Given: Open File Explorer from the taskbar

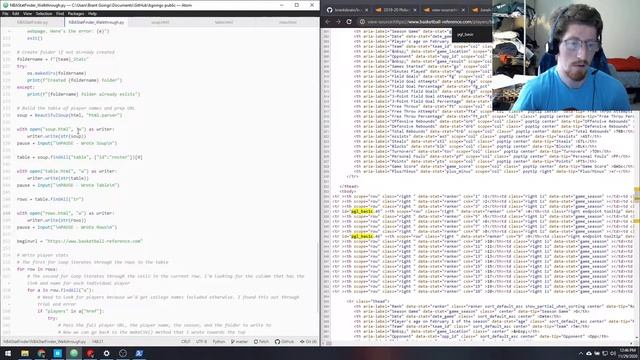Looking at the screenshot, I should pyautogui.click(x=25, y=353).
